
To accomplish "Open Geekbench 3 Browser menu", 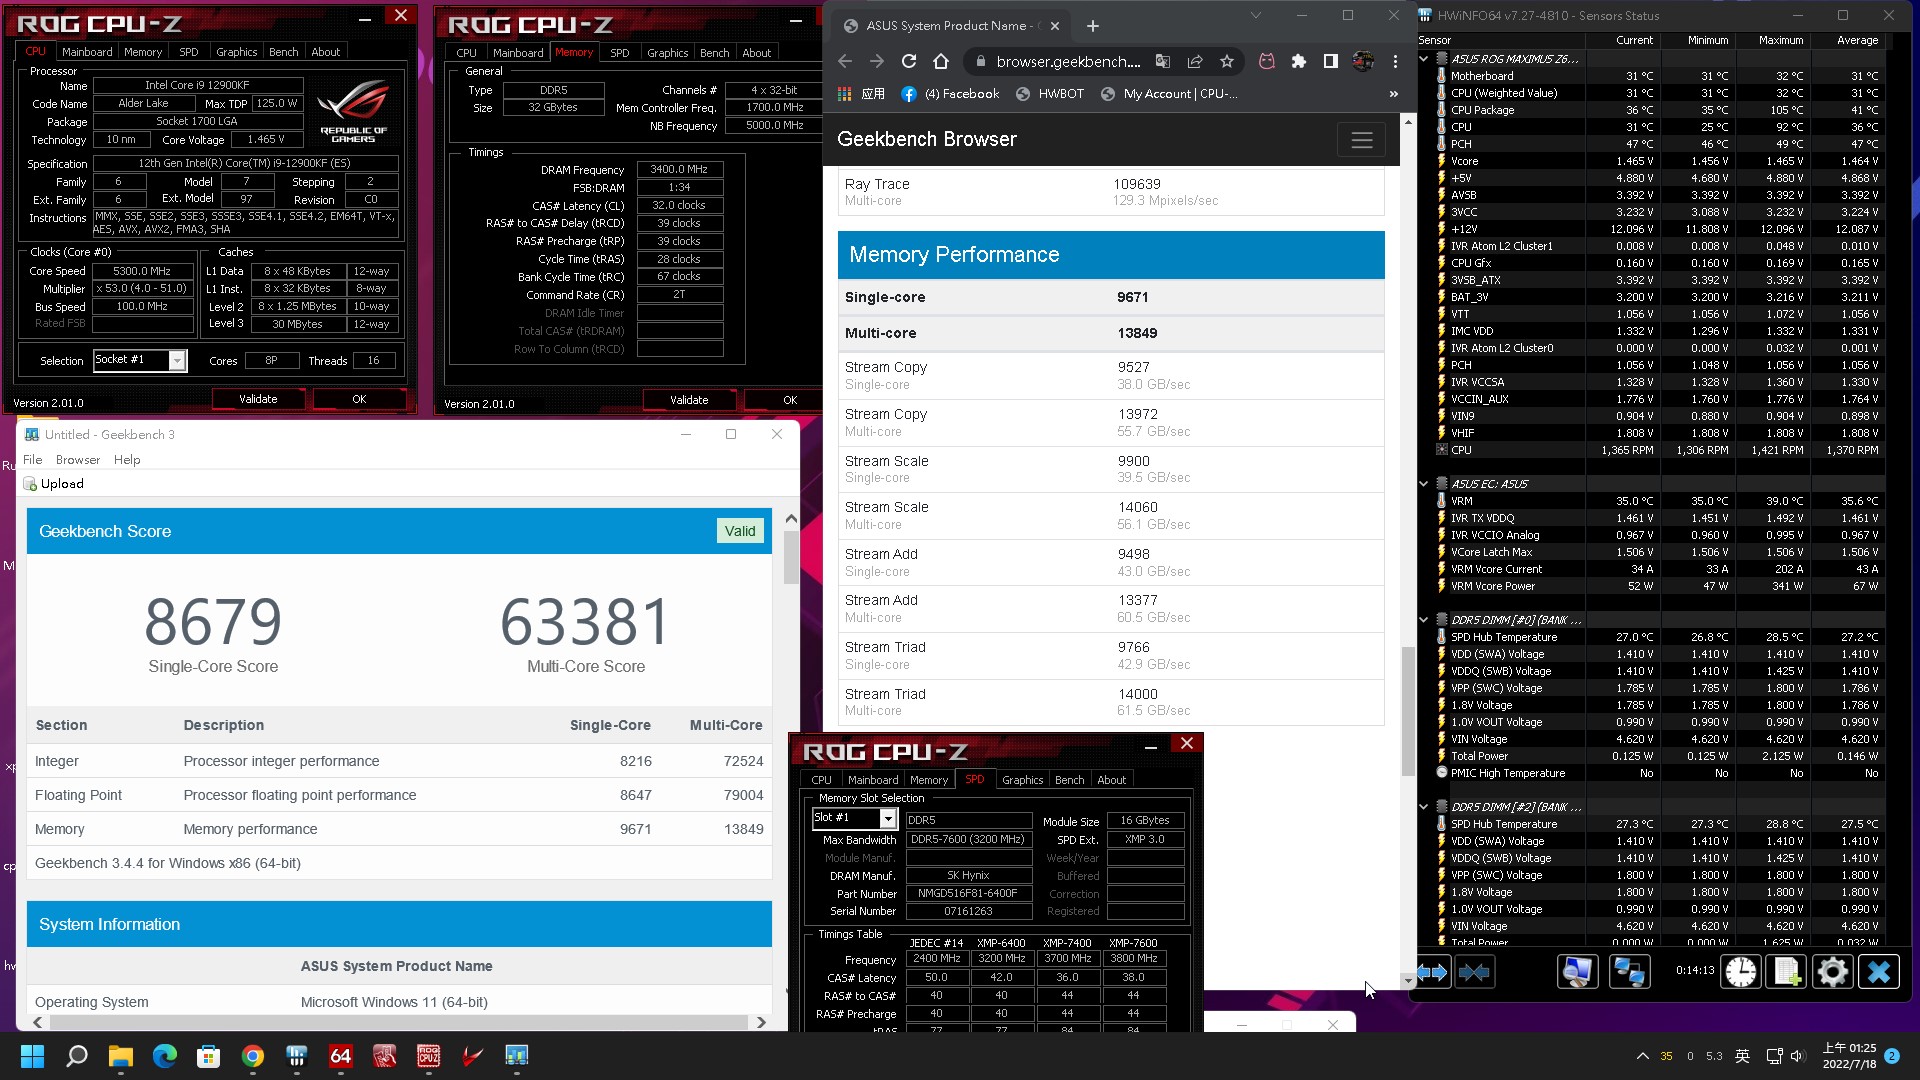I will [x=78, y=460].
